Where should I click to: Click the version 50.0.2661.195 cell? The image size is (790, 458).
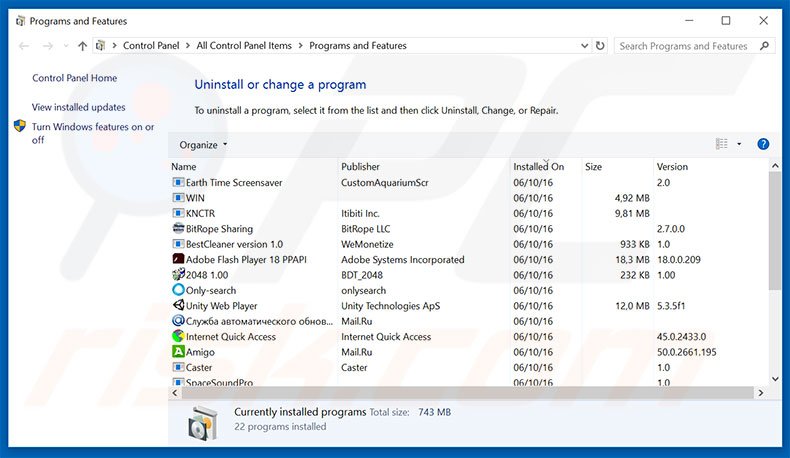[x=686, y=352]
